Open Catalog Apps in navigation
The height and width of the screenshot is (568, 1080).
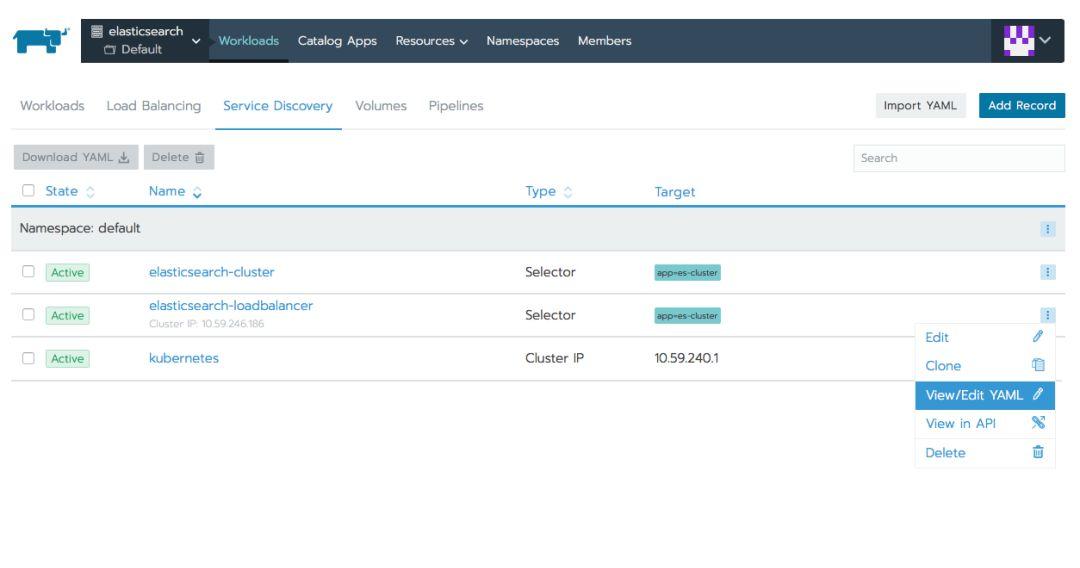click(x=337, y=41)
